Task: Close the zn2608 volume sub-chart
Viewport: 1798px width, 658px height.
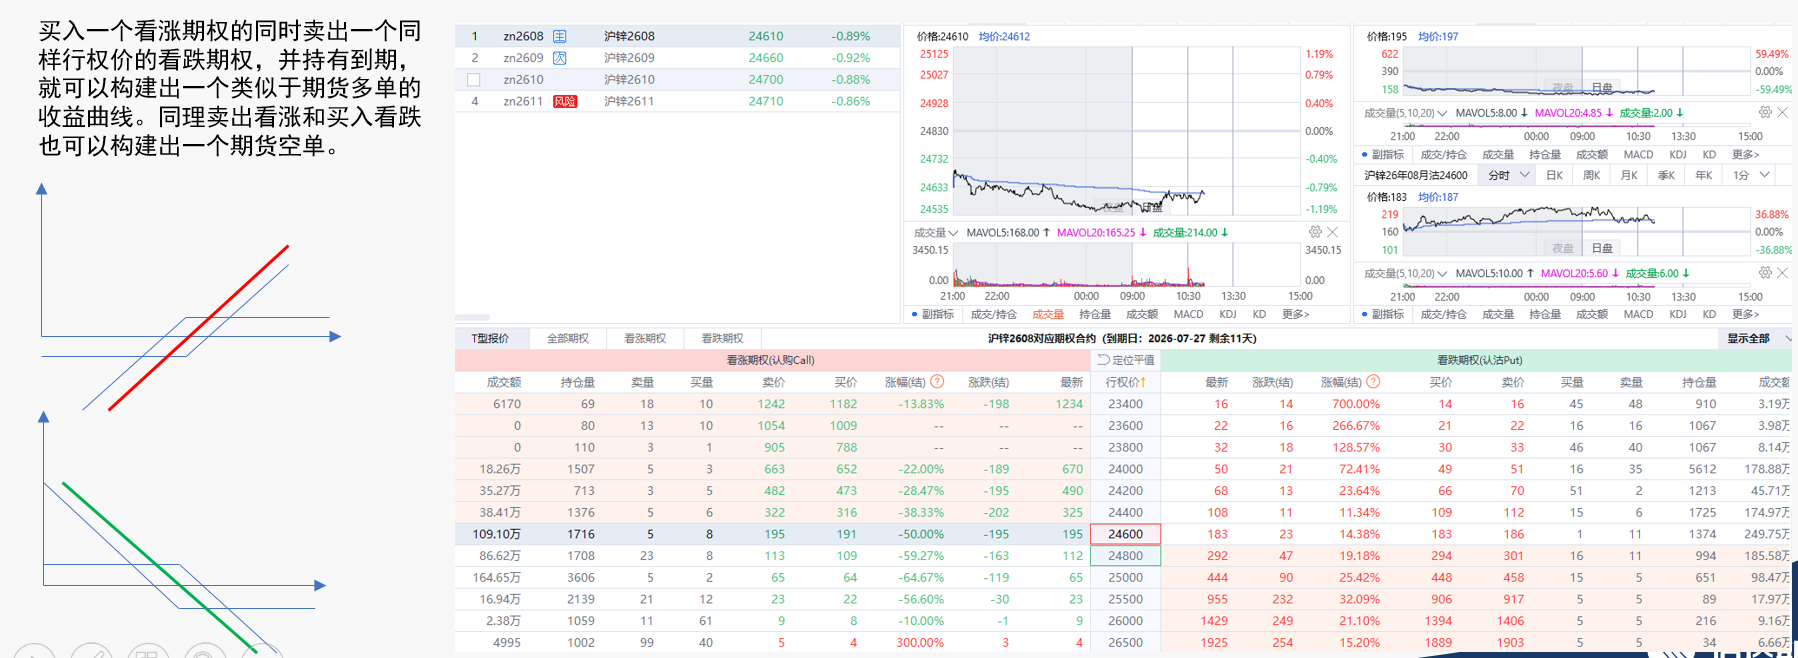Action: coord(1332,232)
